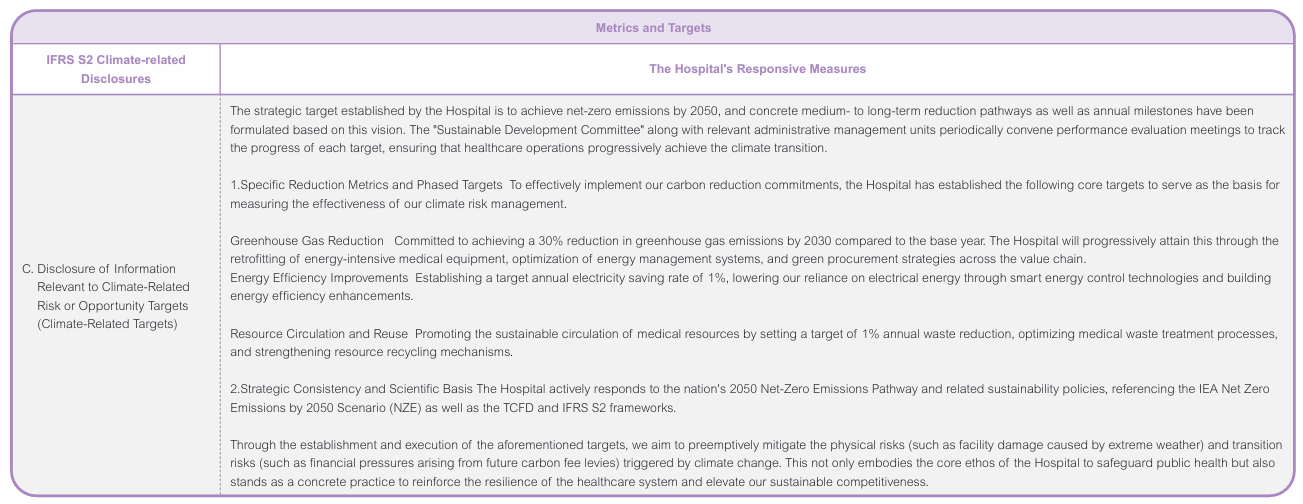Screen dimensions: 1303x504
Task: Click the 'Energy Efficiency Improvements' heading
Action: [x=320, y=277]
